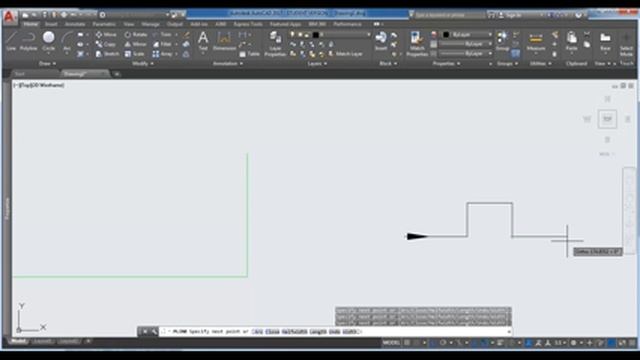Open the object color ByLayer dropdown
Screen dimensions: 640x360
click(x=467, y=35)
